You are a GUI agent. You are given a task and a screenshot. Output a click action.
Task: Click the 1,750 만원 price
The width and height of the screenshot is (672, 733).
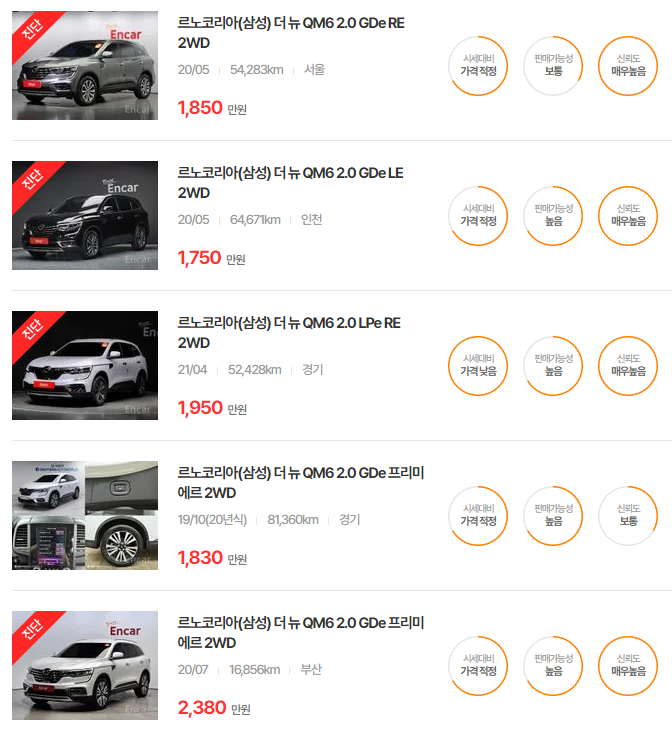(211, 258)
